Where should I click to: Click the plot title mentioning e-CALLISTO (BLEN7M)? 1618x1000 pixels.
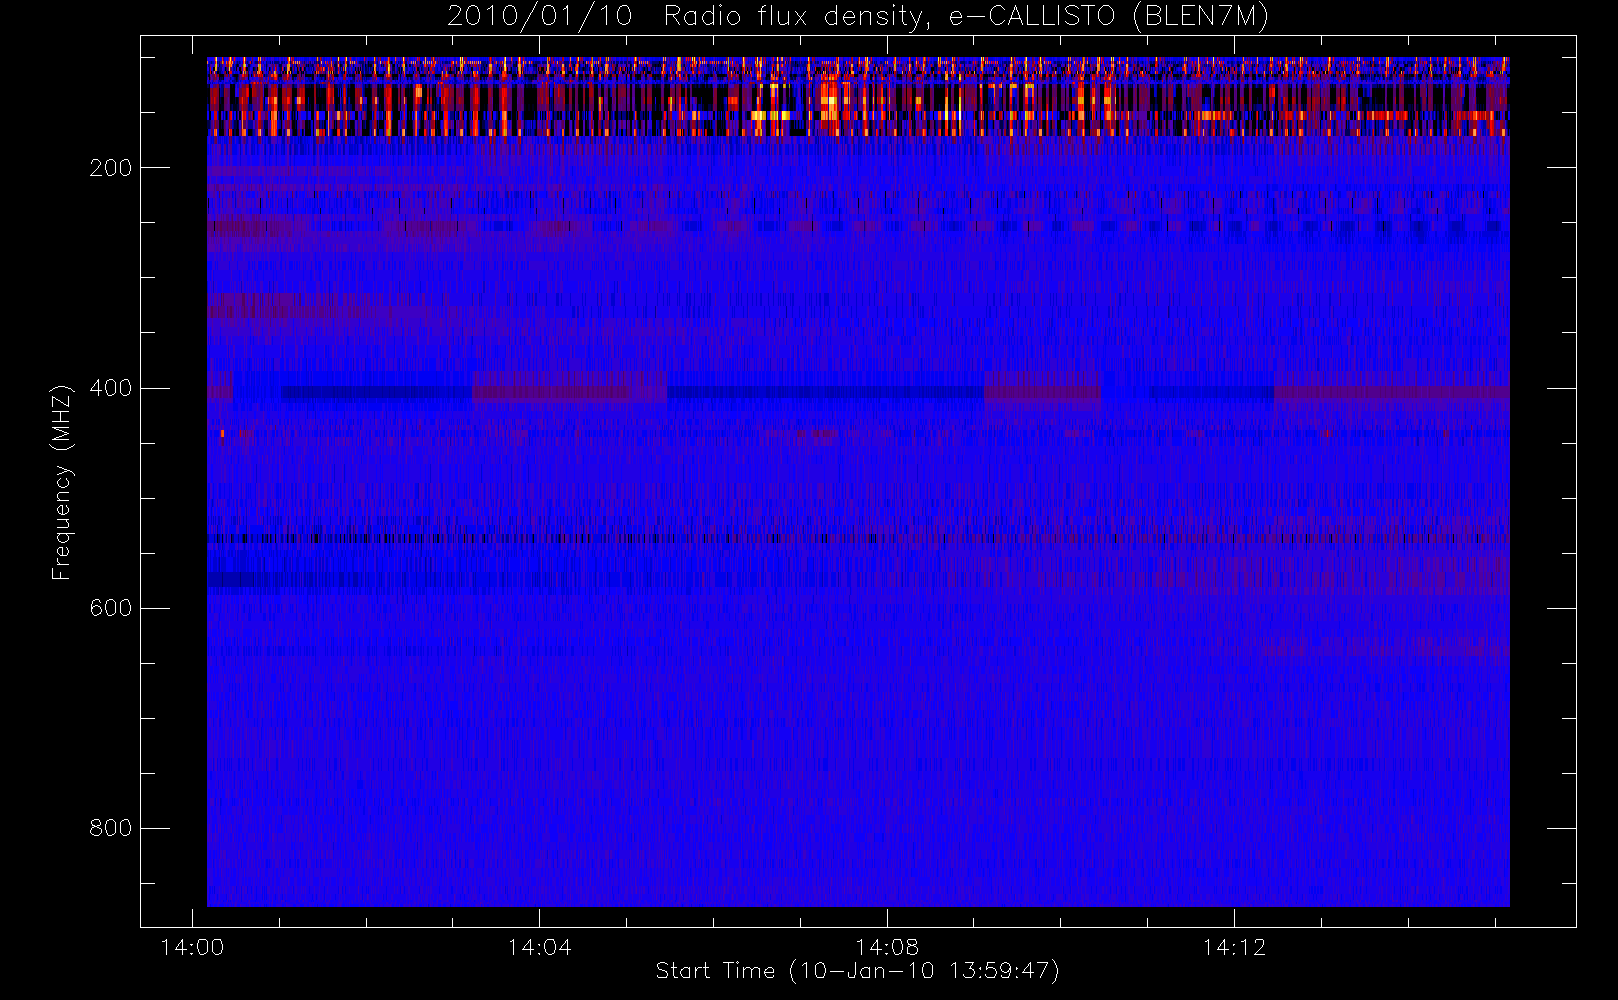pos(858,16)
